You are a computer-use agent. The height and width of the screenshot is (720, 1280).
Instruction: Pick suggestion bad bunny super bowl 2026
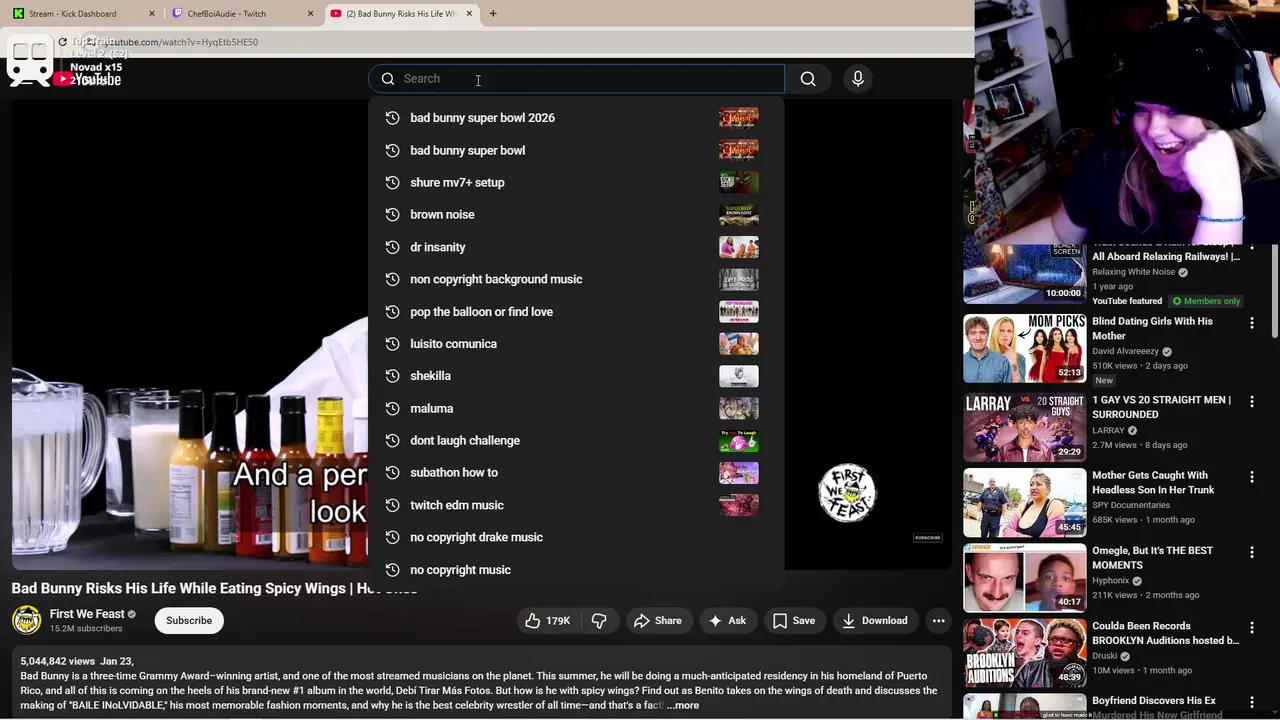(577, 118)
